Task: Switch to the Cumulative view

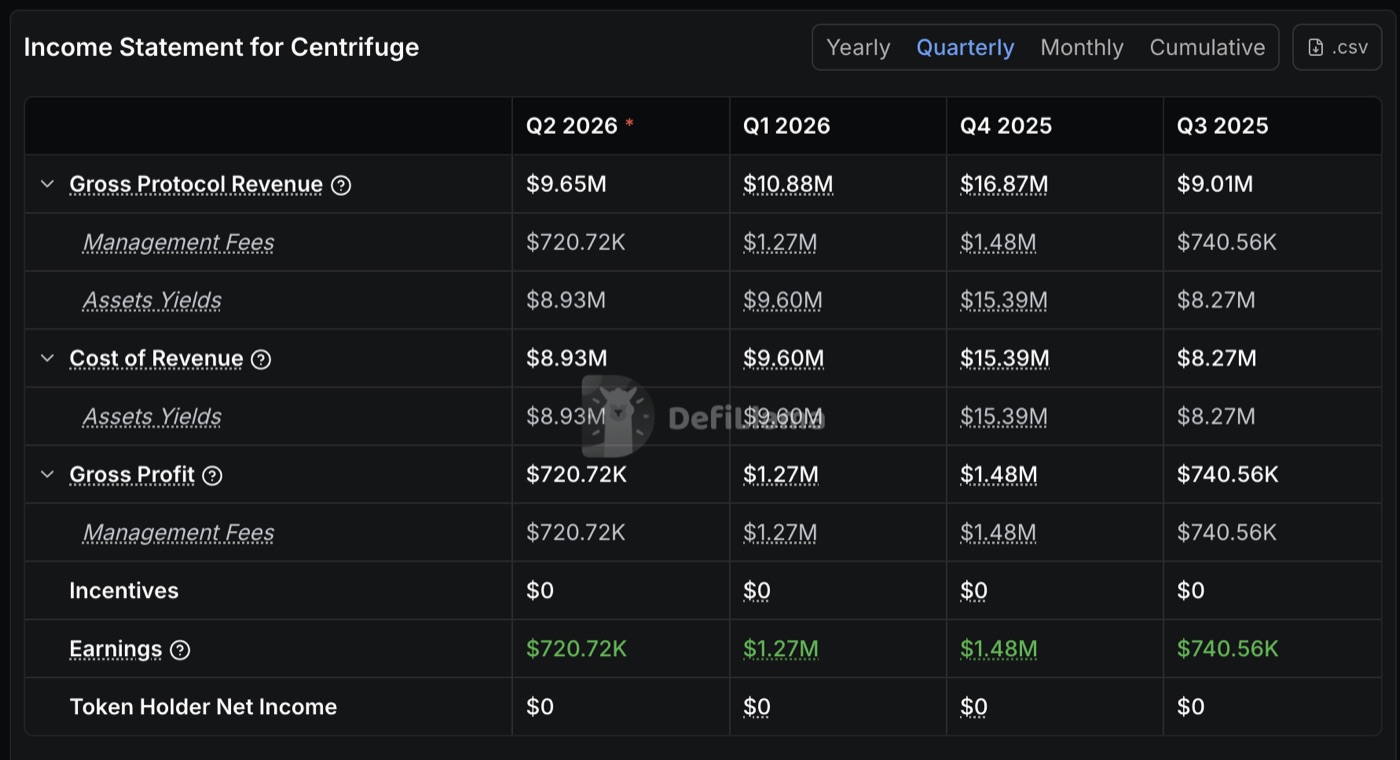Action: tap(1207, 47)
